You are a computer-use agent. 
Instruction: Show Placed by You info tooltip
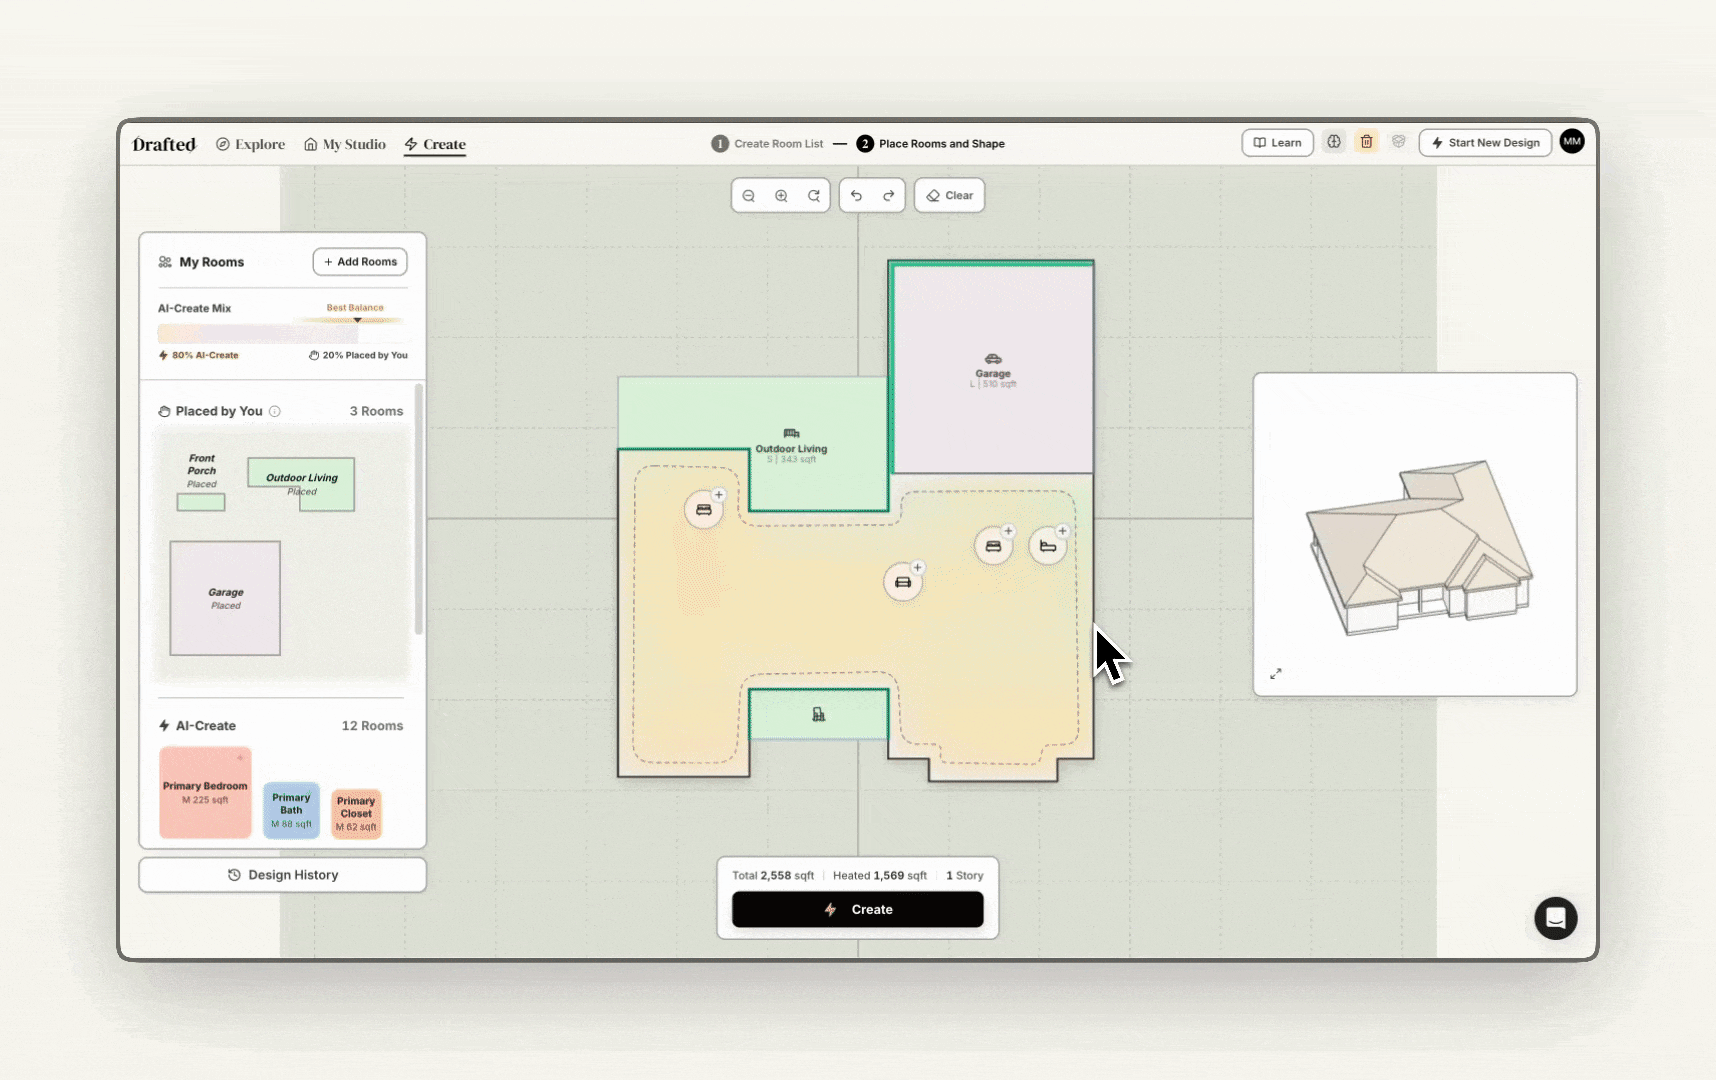[x=275, y=411]
